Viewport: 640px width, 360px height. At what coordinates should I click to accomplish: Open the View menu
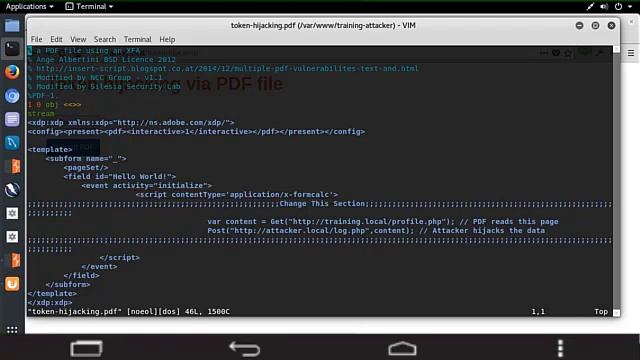click(x=78, y=39)
